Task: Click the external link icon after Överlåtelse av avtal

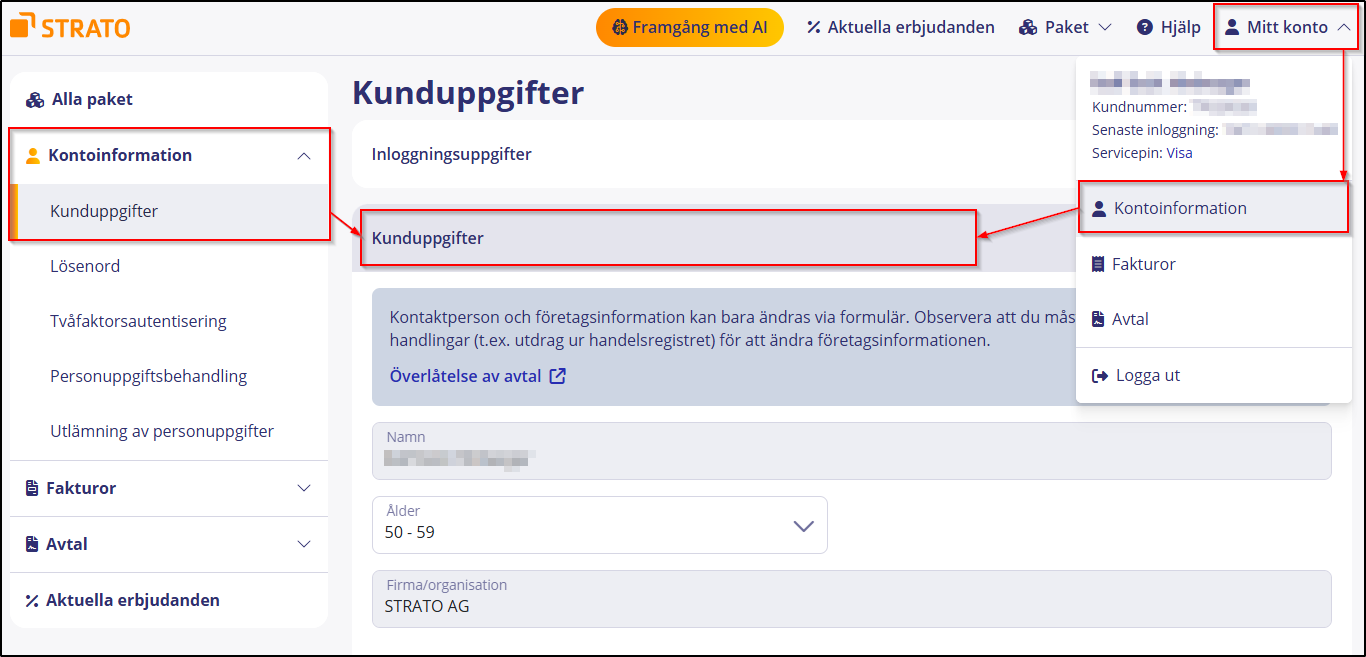Action: click(x=559, y=376)
